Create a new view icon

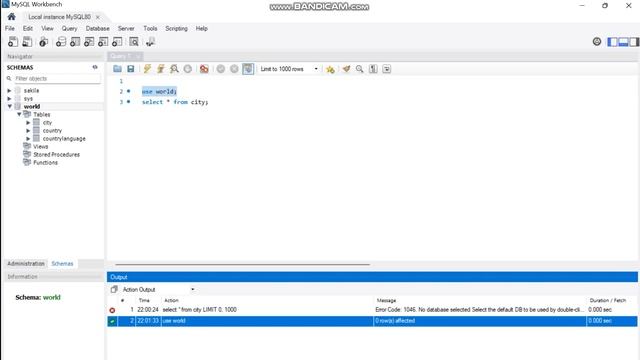pos(89,42)
